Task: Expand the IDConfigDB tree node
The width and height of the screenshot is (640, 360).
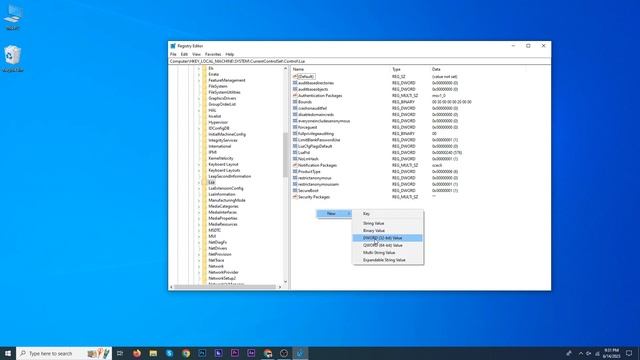Action: tap(199, 129)
